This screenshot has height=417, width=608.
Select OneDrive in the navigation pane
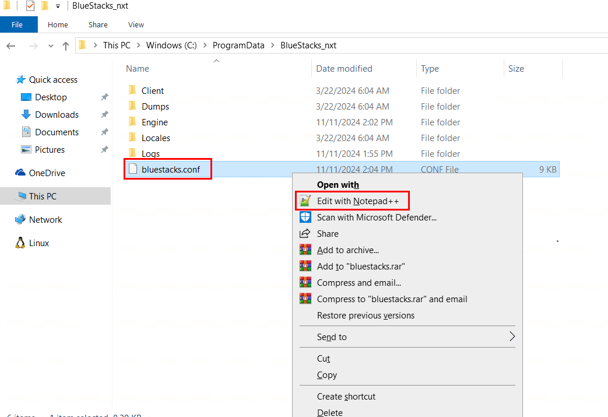click(x=40, y=173)
